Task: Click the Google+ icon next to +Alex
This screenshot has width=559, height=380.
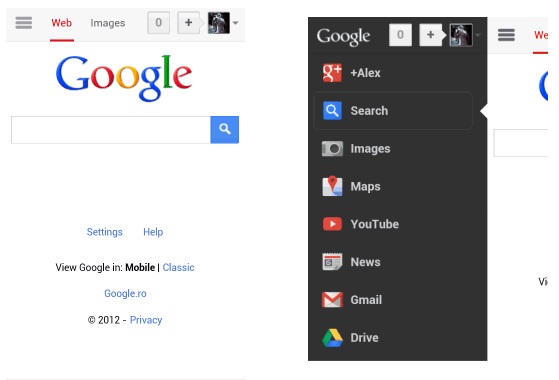Action: 332,73
